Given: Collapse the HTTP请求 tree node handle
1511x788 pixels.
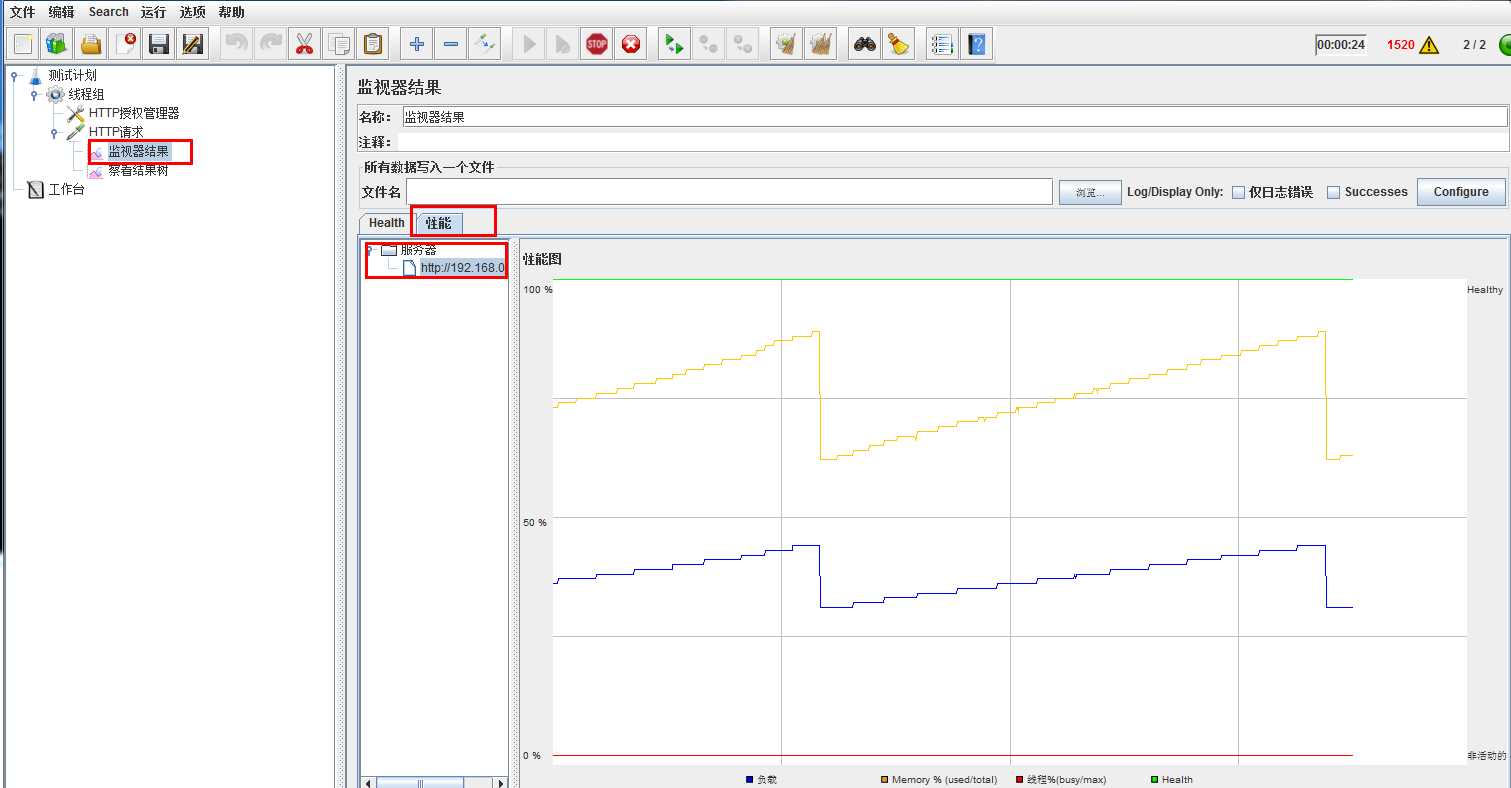Looking at the screenshot, I should pyautogui.click(x=54, y=132).
